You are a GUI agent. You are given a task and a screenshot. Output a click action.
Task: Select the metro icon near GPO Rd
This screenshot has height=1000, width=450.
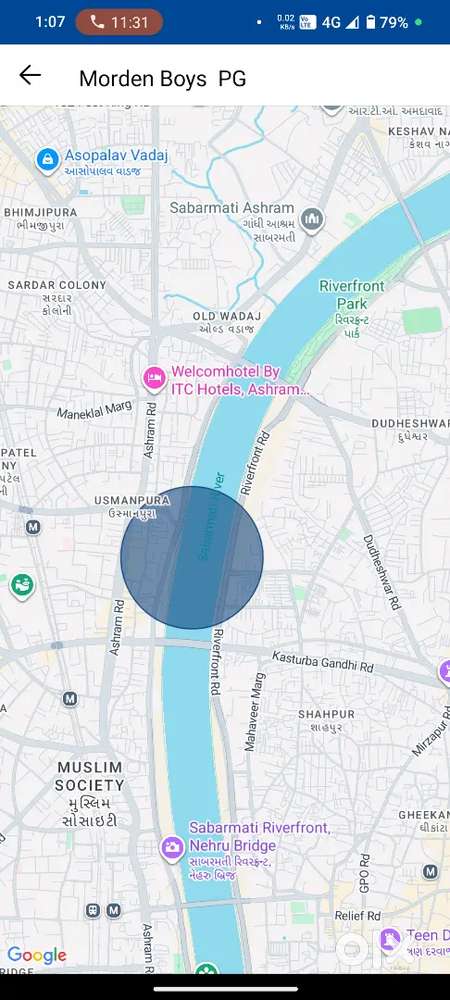pos(431,871)
